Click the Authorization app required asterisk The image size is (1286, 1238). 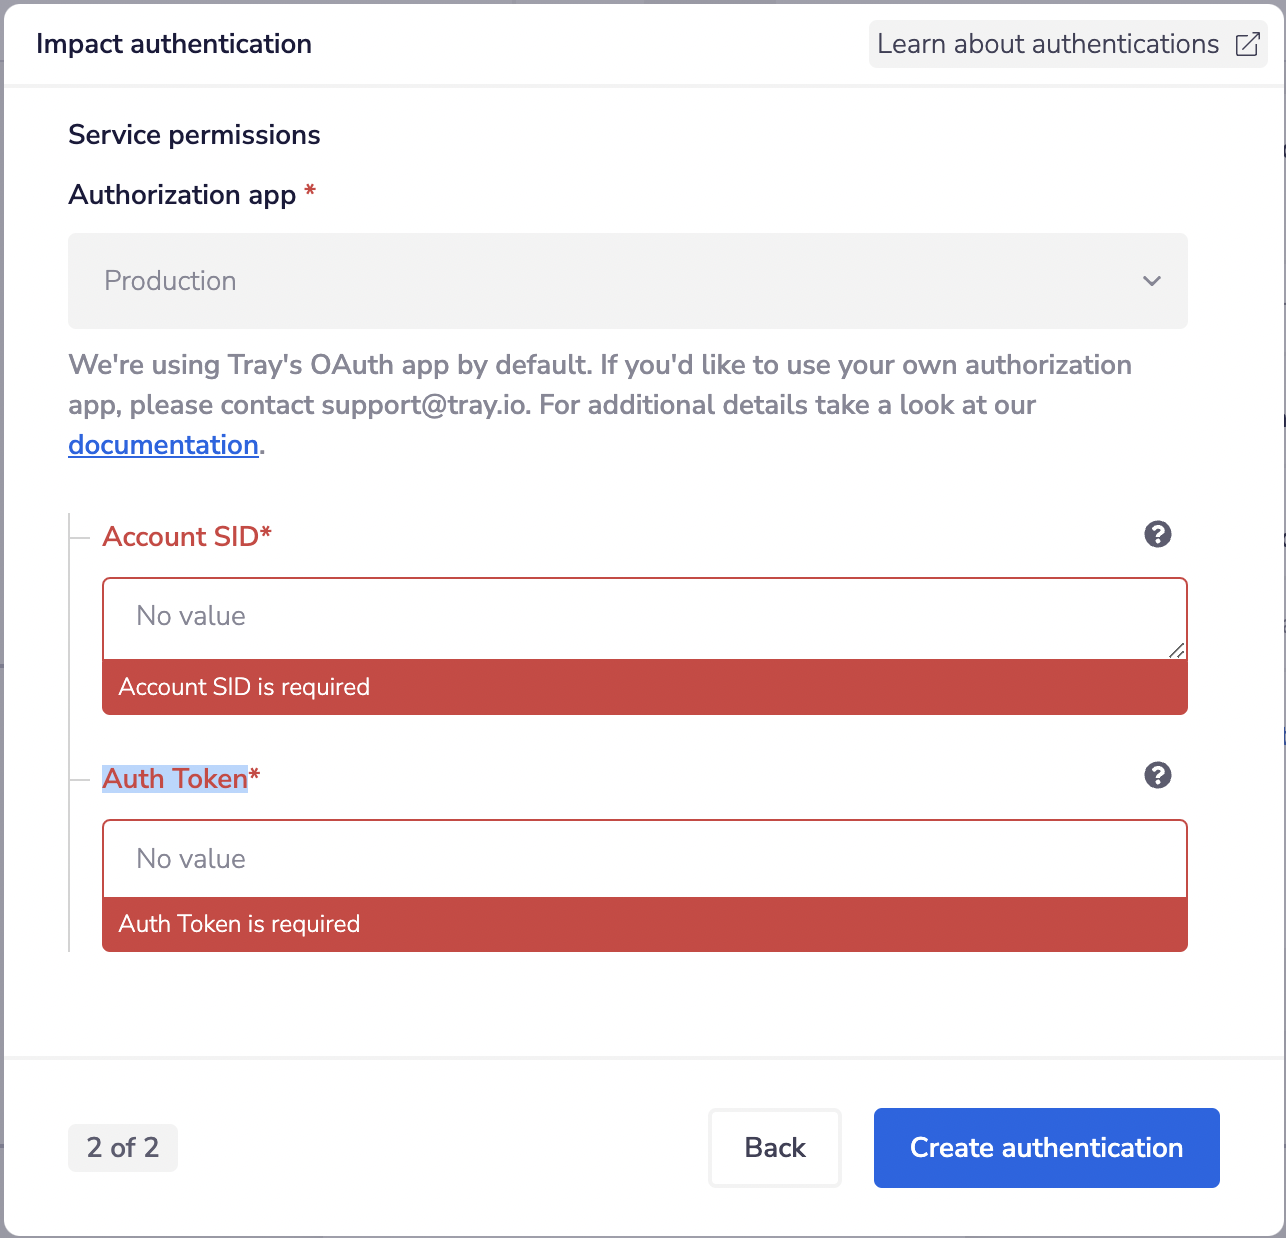pos(310,194)
